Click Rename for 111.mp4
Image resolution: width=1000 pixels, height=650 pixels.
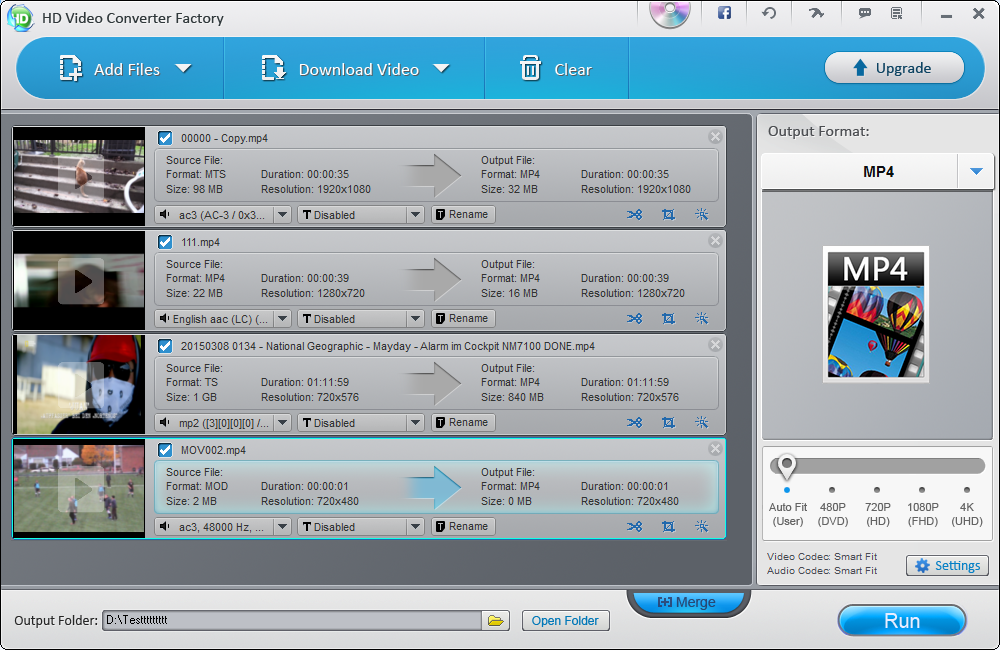[x=463, y=318]
